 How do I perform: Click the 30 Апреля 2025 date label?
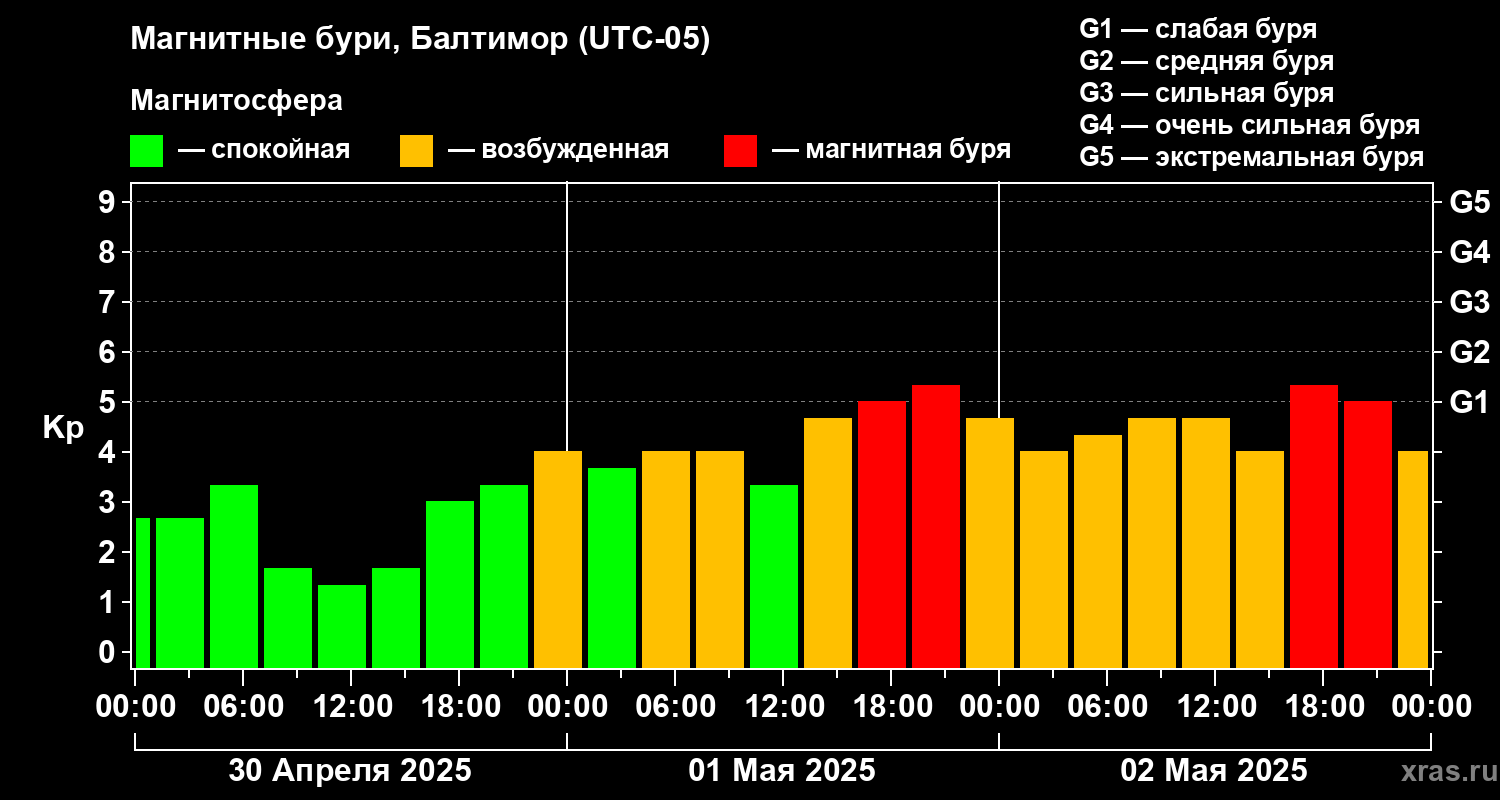(x=350, y=771)
